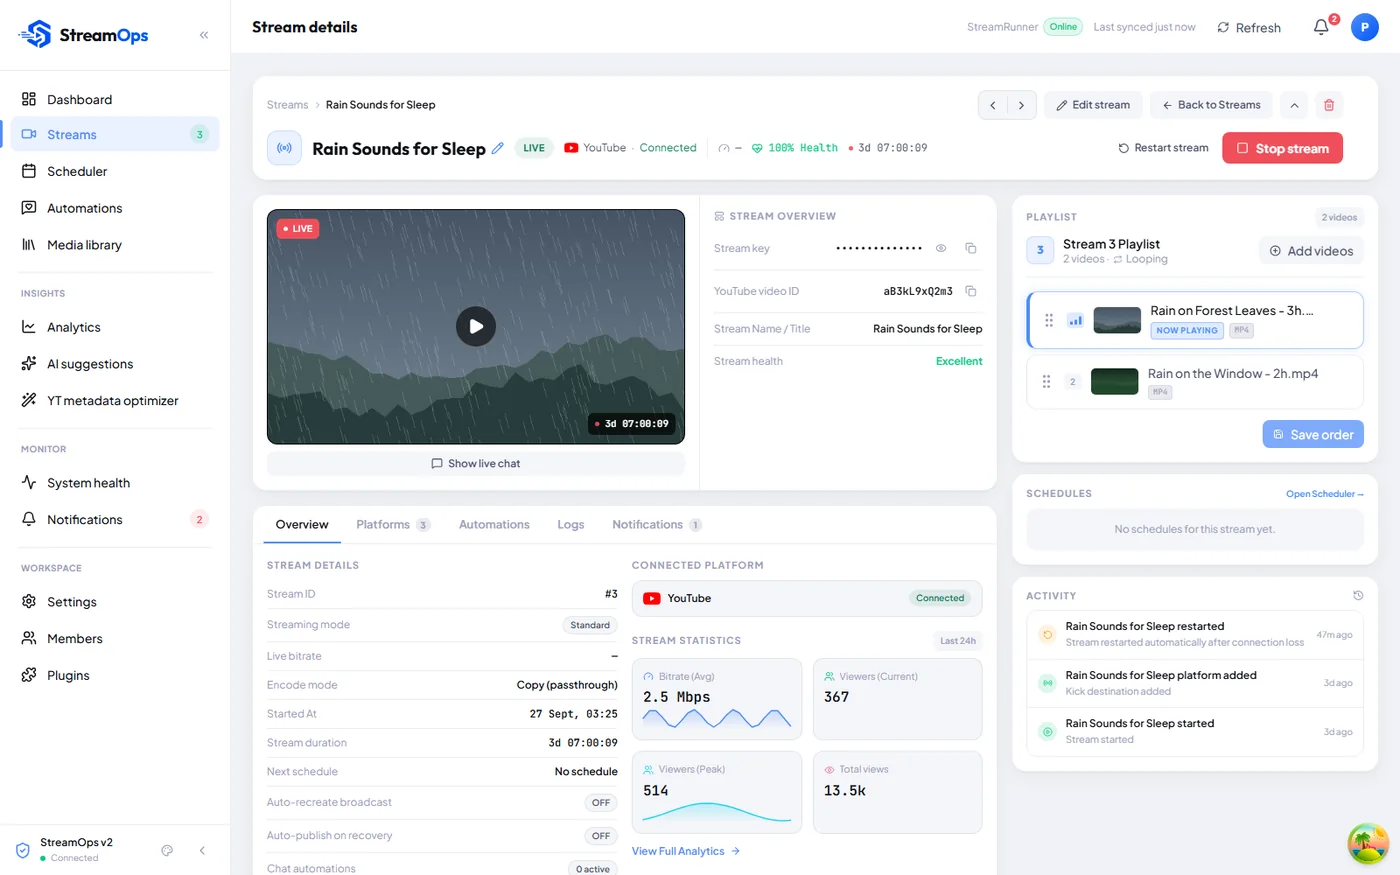Collapse sidebar footer chevron arrow

point(202,850)
